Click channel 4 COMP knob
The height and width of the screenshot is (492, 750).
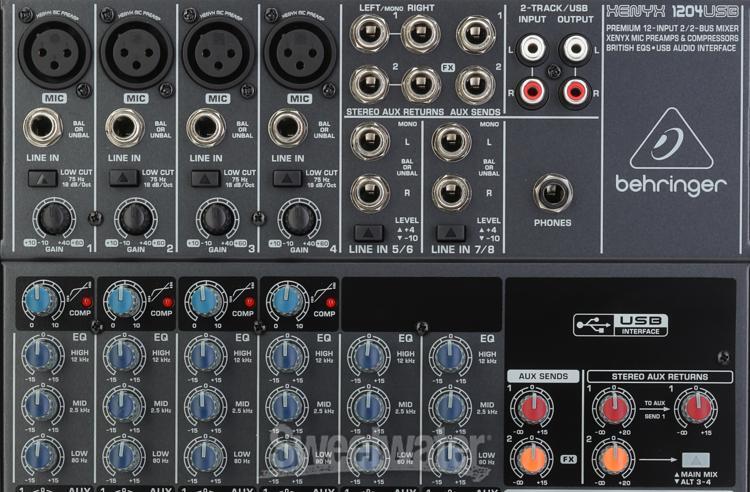click(x=287, y=301)
